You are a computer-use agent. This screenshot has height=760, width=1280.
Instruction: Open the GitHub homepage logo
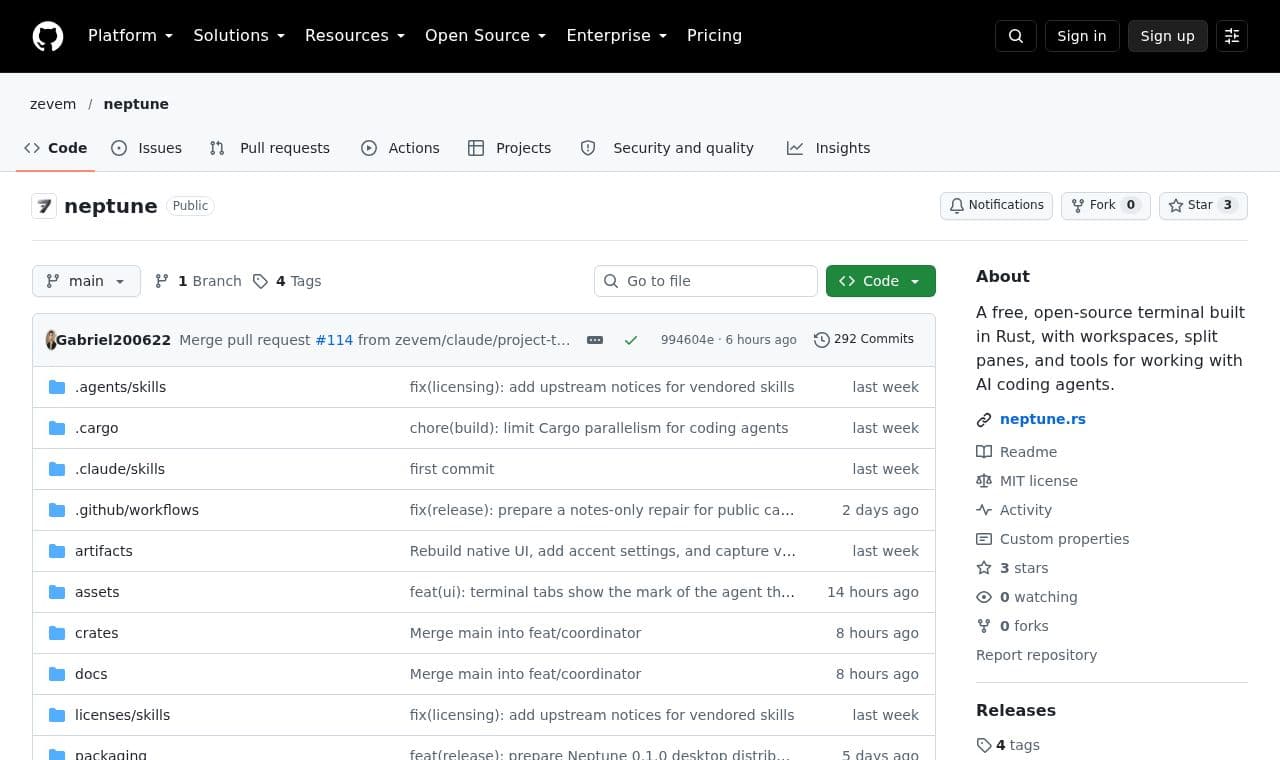tap(48, 36)
